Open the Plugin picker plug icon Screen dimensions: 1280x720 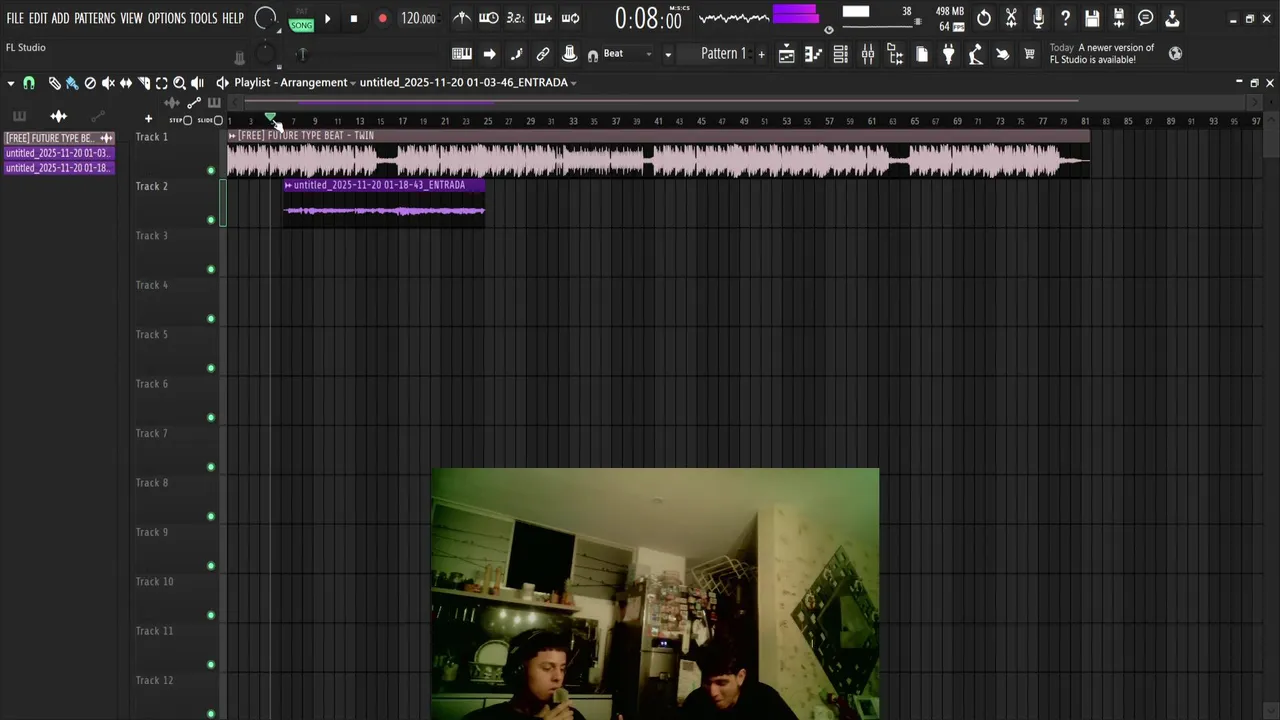pyautogui.click(x=949, y=55)
